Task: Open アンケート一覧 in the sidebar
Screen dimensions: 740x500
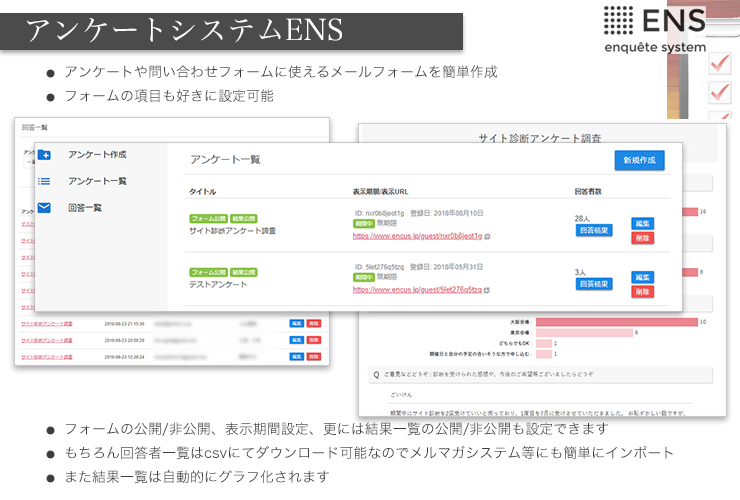Action: [x=97, y=181]
